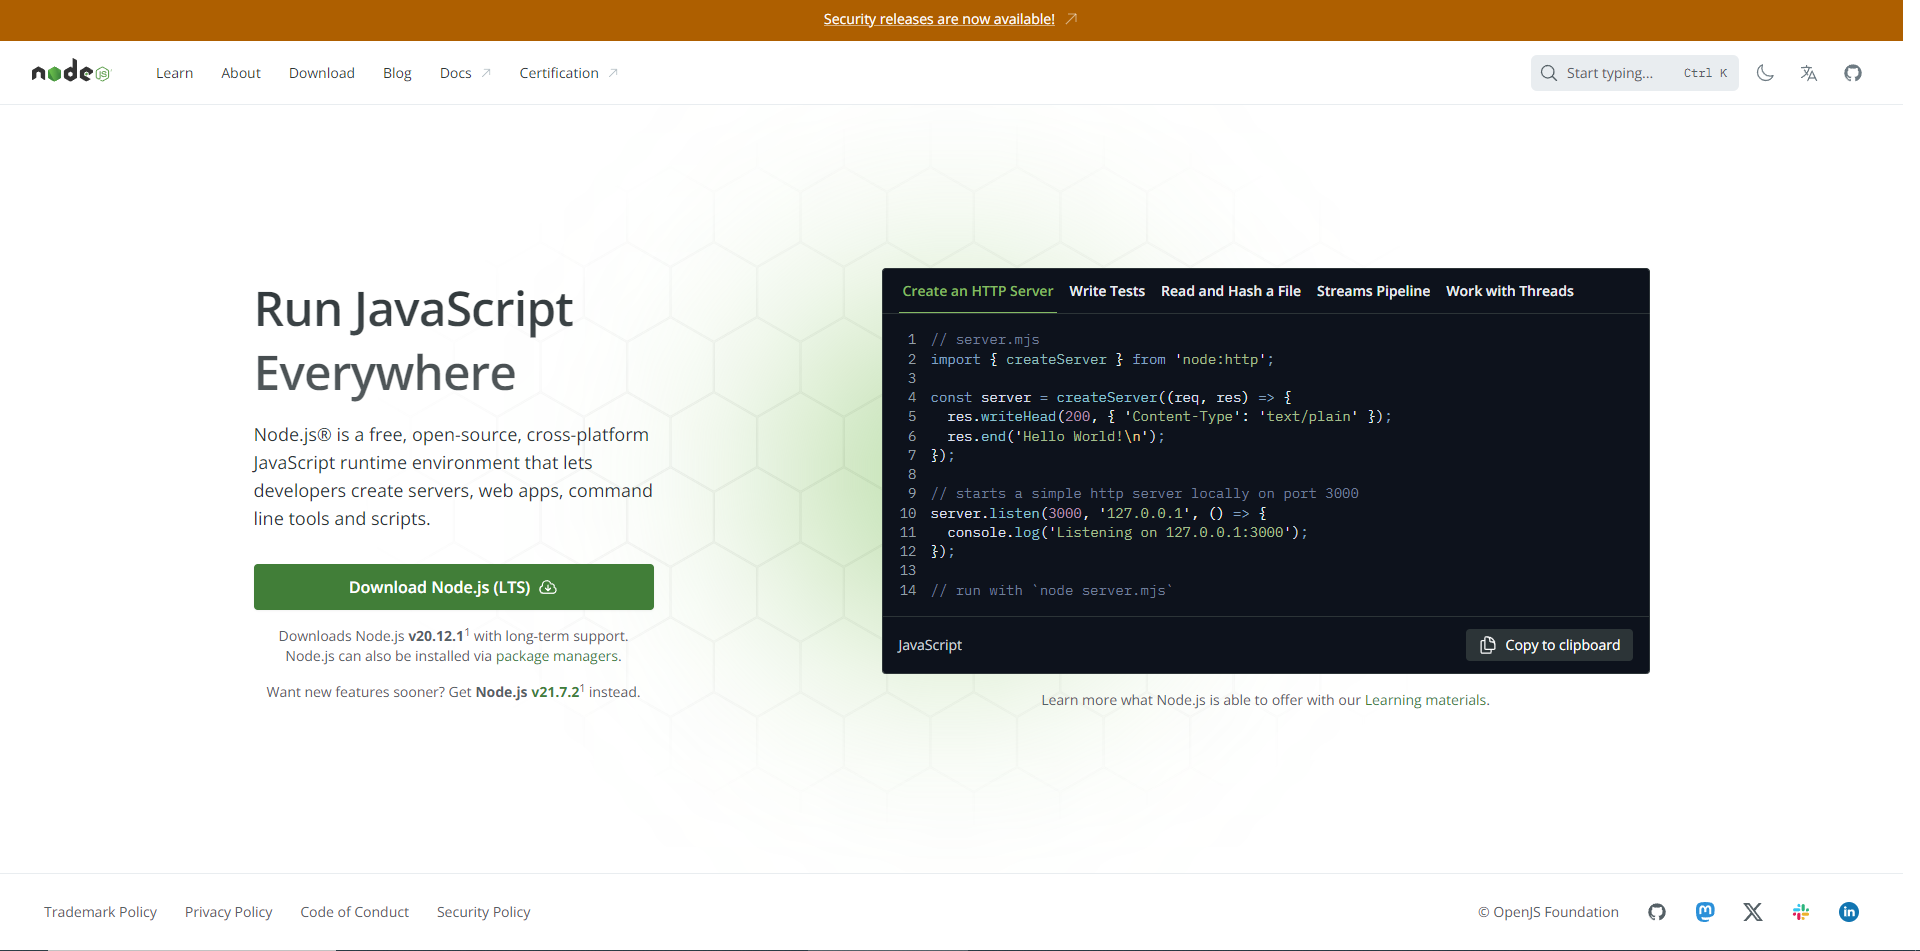Screen dimensions: 1920x951
Task: Open the Slack footer icon
Action: point(1801,912)
